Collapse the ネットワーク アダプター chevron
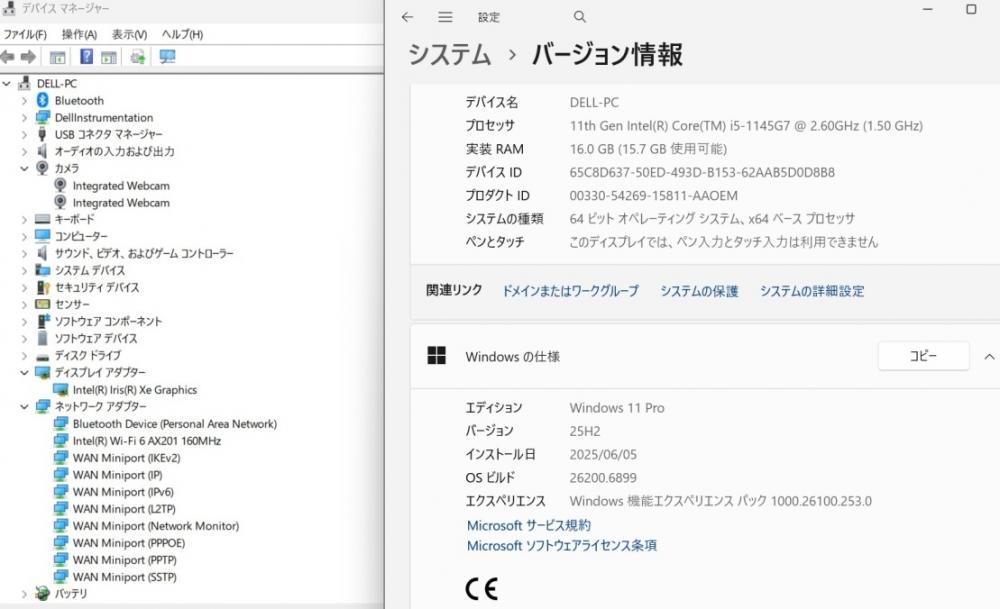This screenshot has height=609, width=1000. [24, 406]
